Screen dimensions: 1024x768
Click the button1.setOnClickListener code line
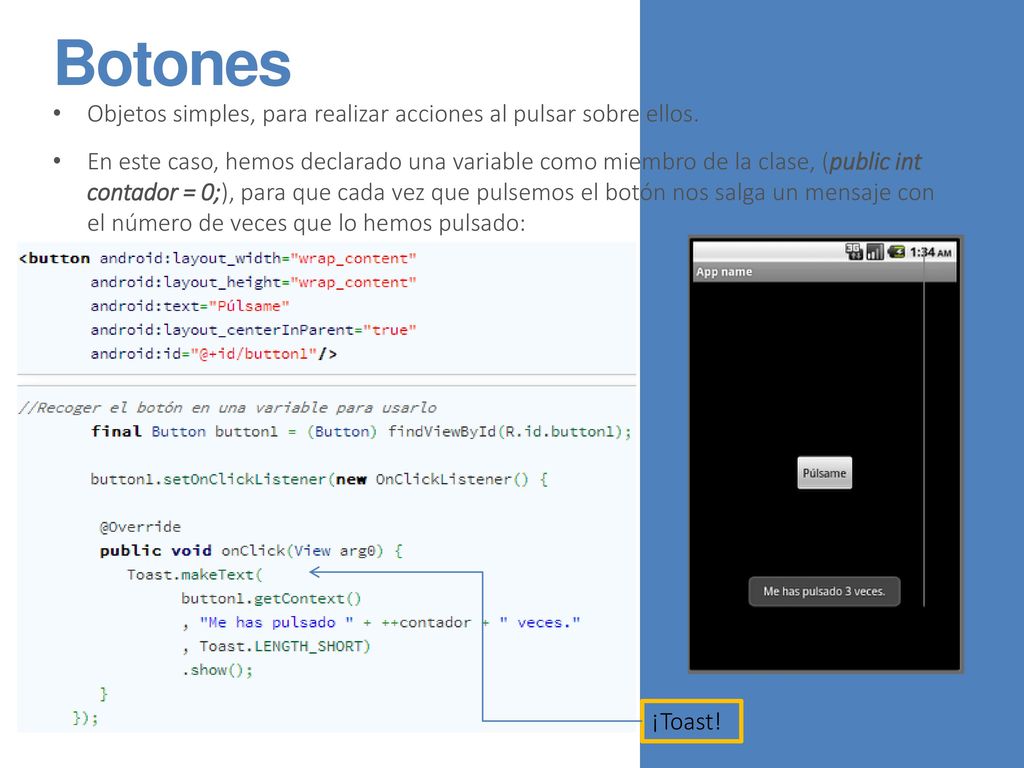[319, 479]
